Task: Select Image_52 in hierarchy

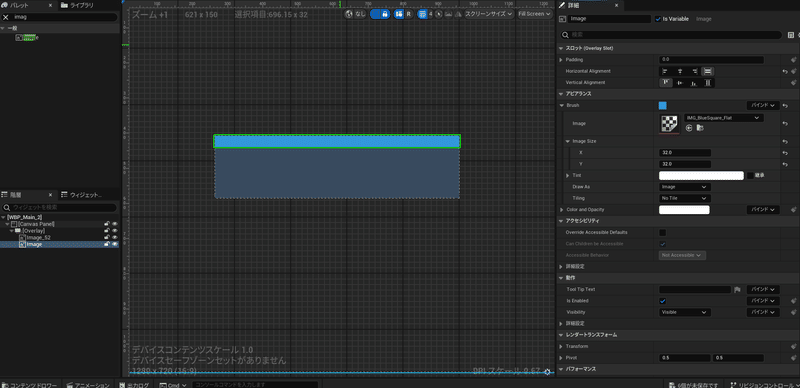Action: point(38,237)
